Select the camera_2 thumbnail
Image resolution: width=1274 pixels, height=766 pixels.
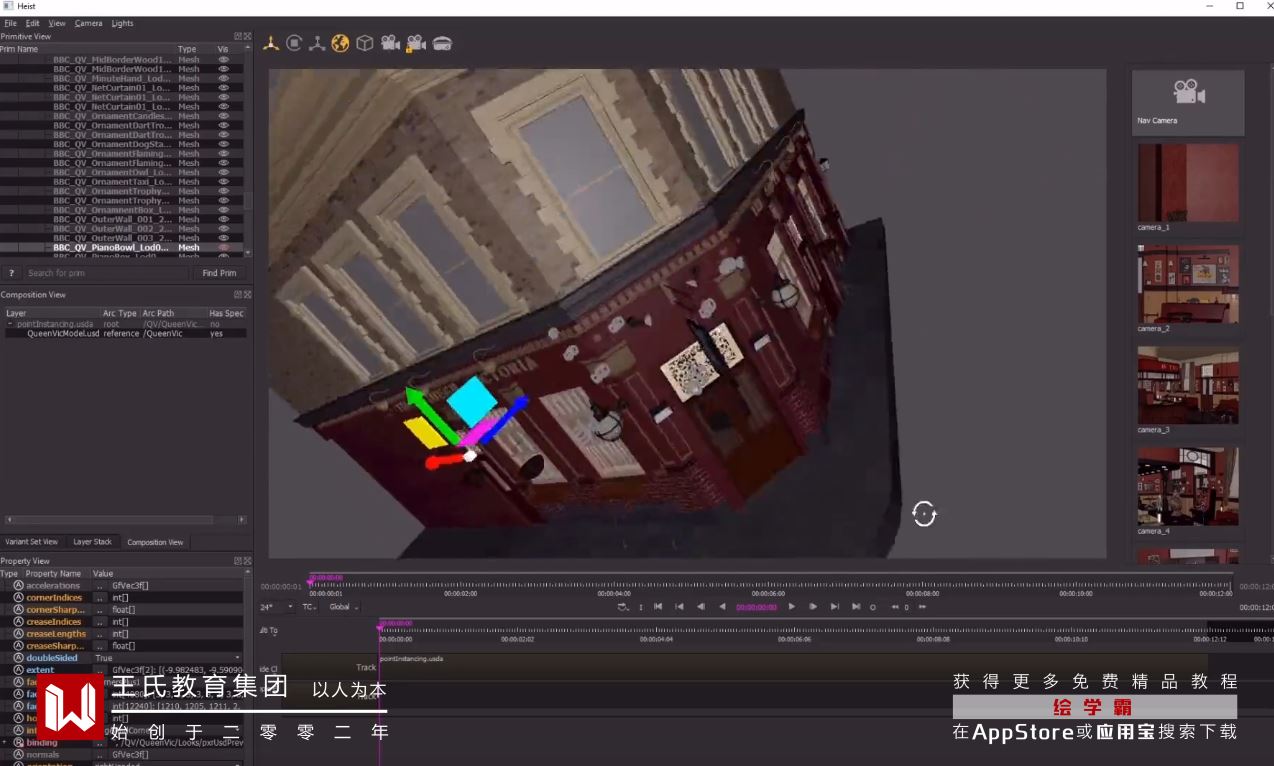coord(1188,283)
